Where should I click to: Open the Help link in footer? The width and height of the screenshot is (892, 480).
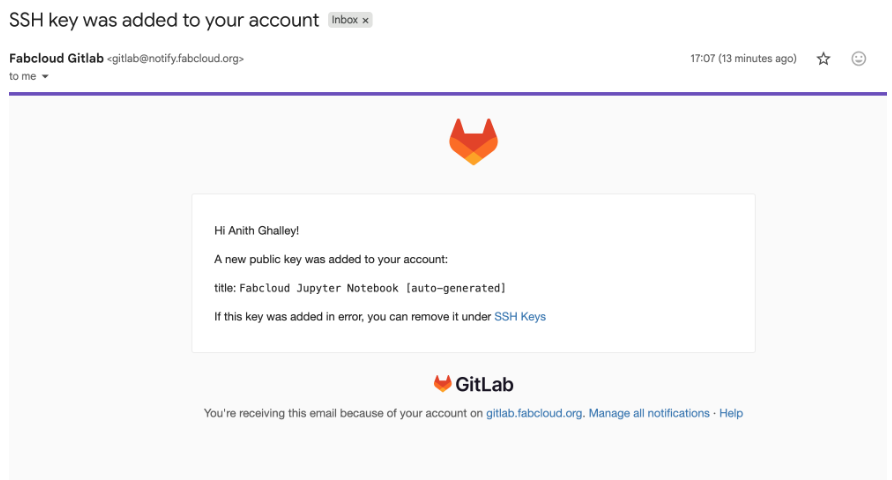pos(731,413)
